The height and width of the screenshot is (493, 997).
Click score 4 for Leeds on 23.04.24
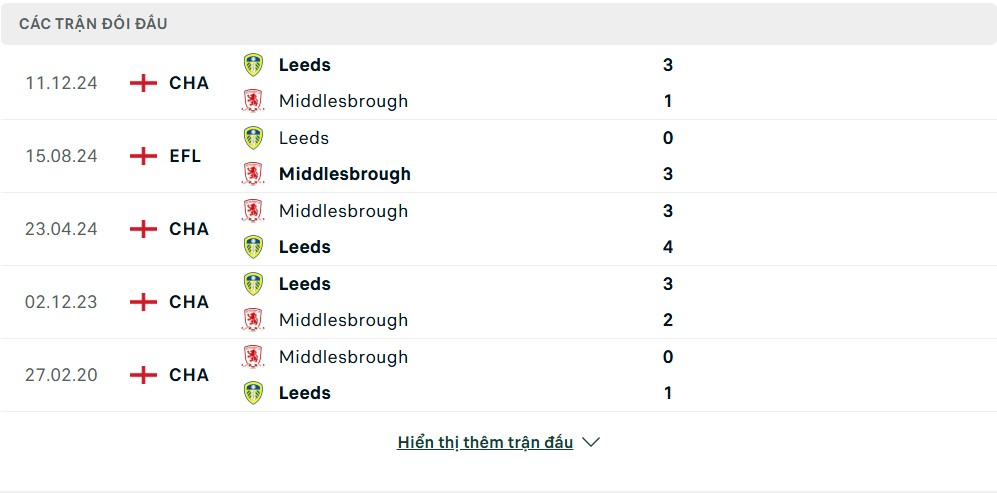(x=668, y=247)
